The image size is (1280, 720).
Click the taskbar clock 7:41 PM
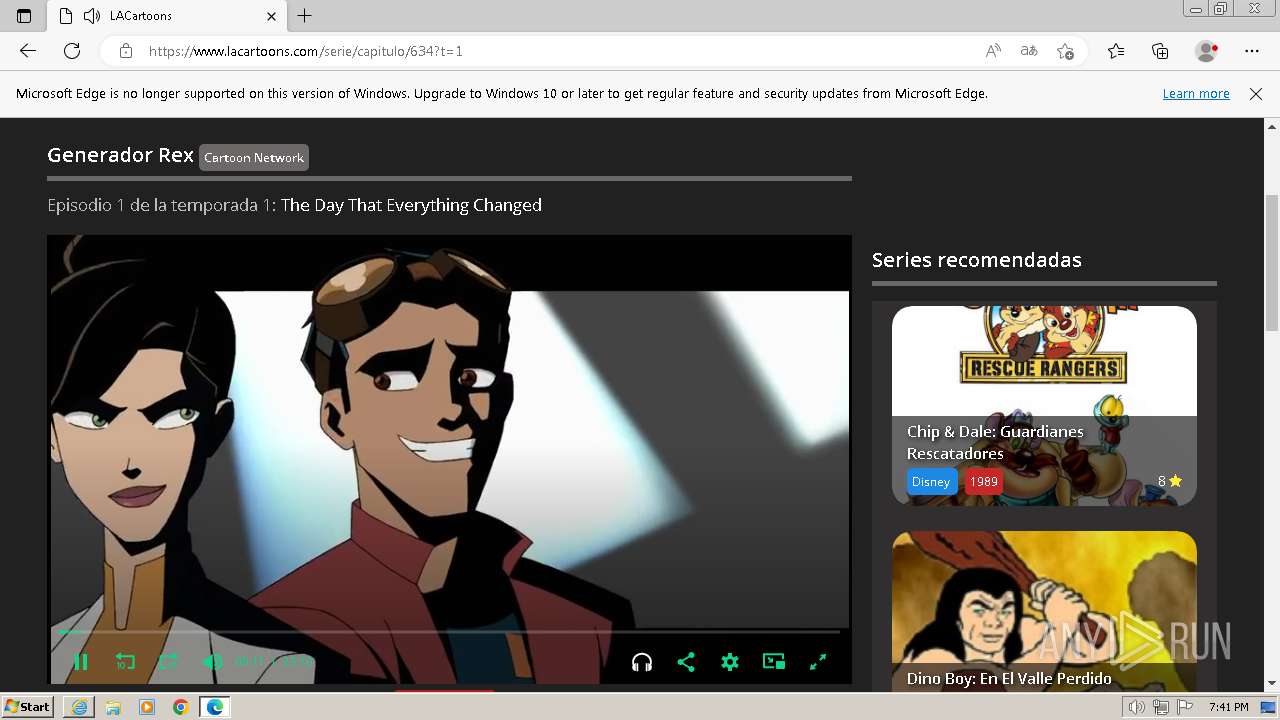pyautogui.click(x=1228, y=707)
